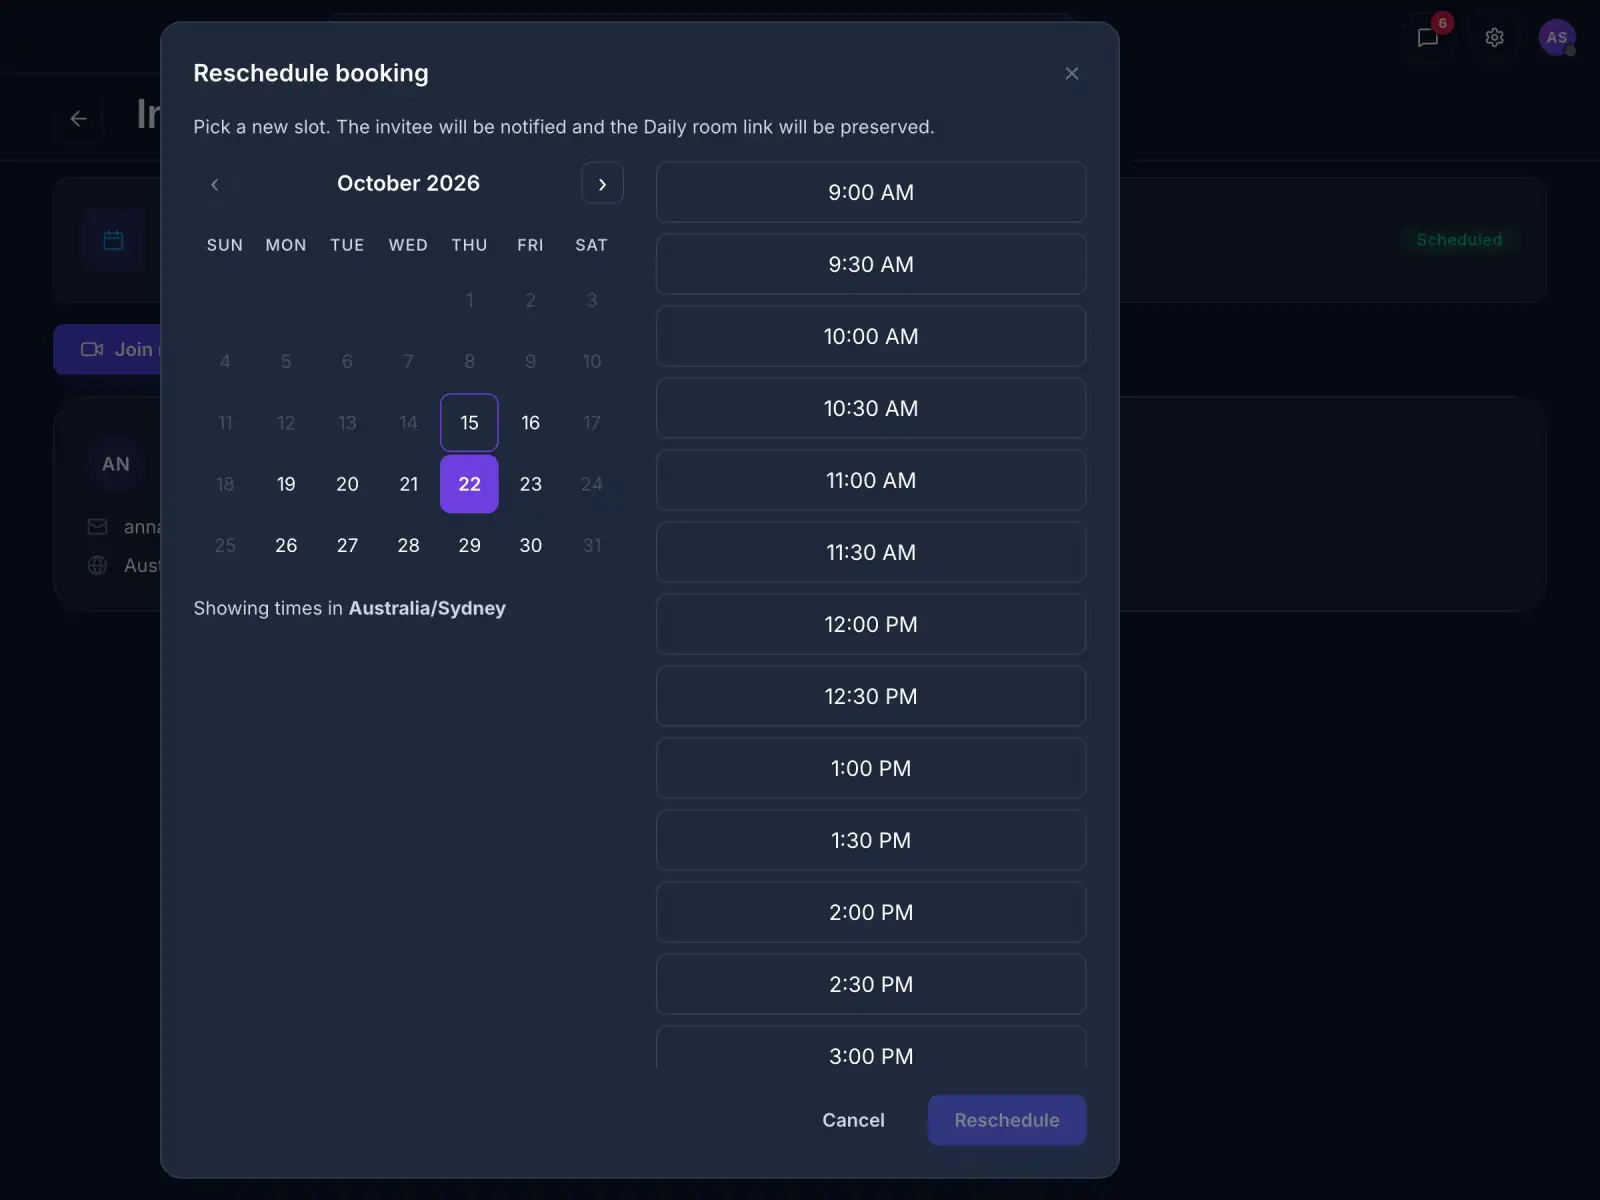This screenshot has height=1200, width=1600.
Task: Click the calendar icon in booking card
Action: point(113,240)
